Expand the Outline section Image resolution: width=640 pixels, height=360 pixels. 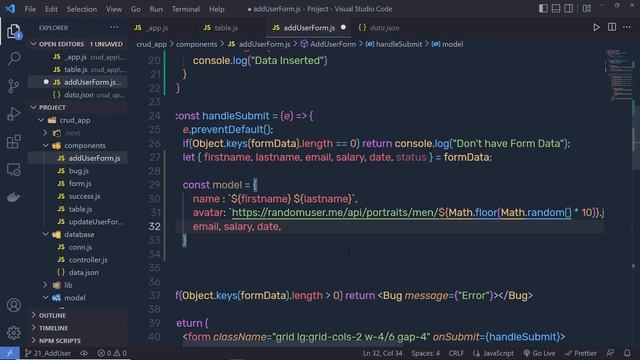tap(78, 315)
